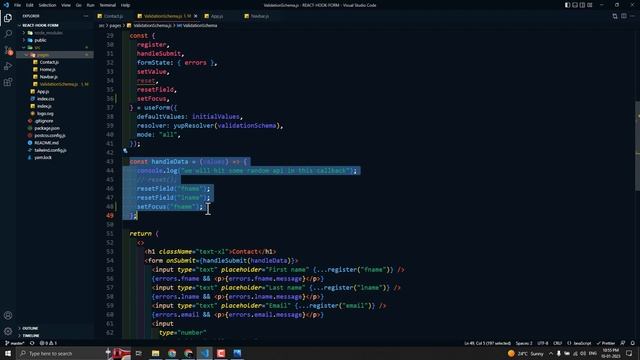This screenshot has width=640, height=360.
Task: Toggle secondary side bar layout icon
Action: click(582, 5)
